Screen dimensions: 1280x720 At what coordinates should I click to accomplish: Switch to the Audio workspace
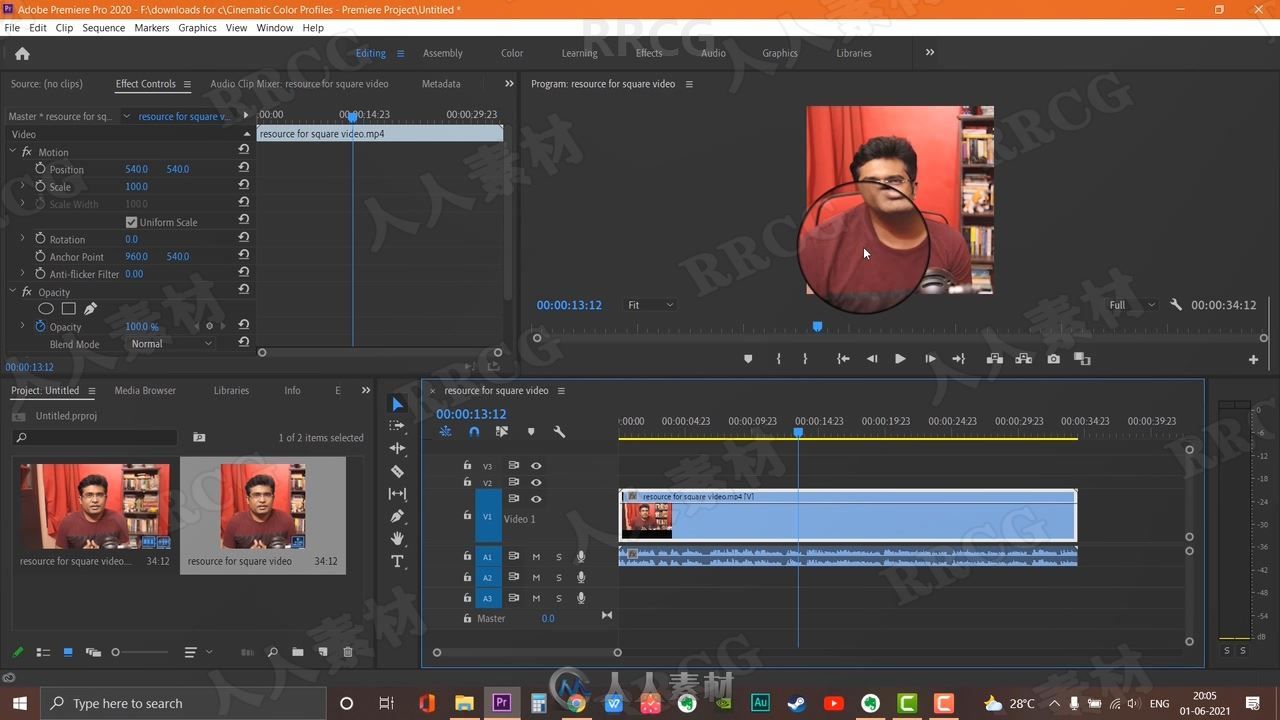tap(713, 53)
